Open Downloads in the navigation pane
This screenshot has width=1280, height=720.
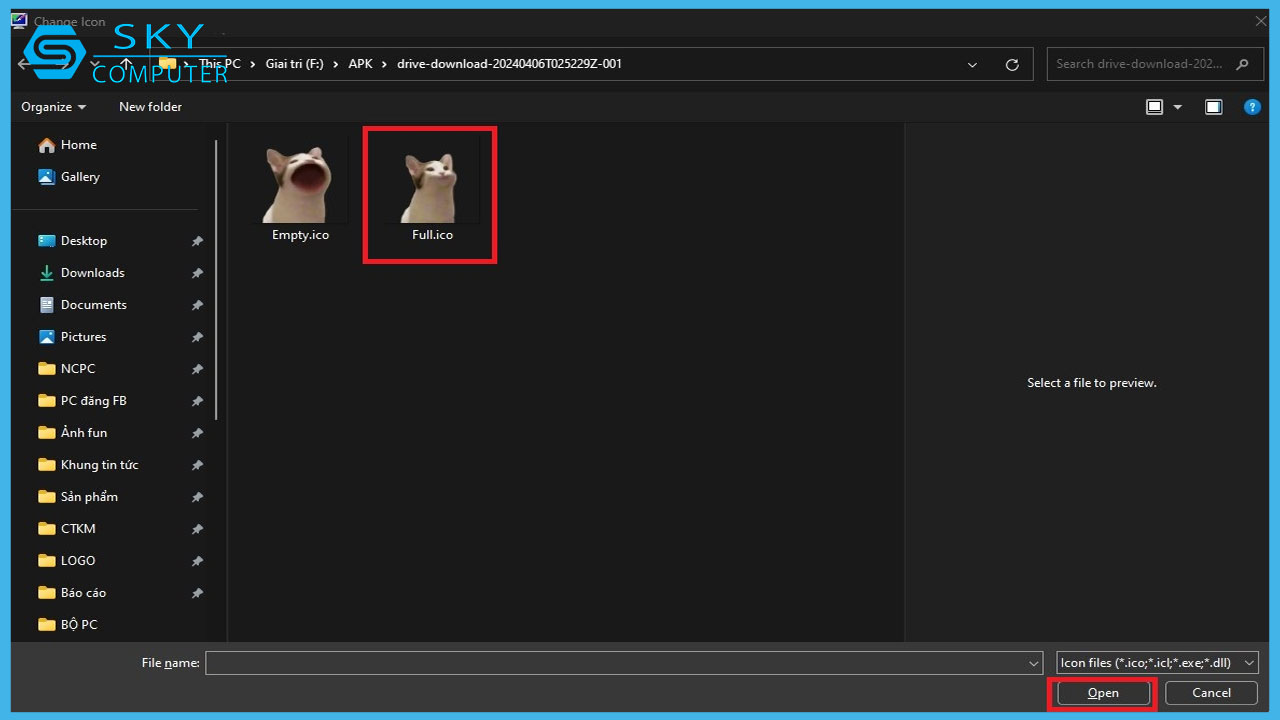(92, 273)
